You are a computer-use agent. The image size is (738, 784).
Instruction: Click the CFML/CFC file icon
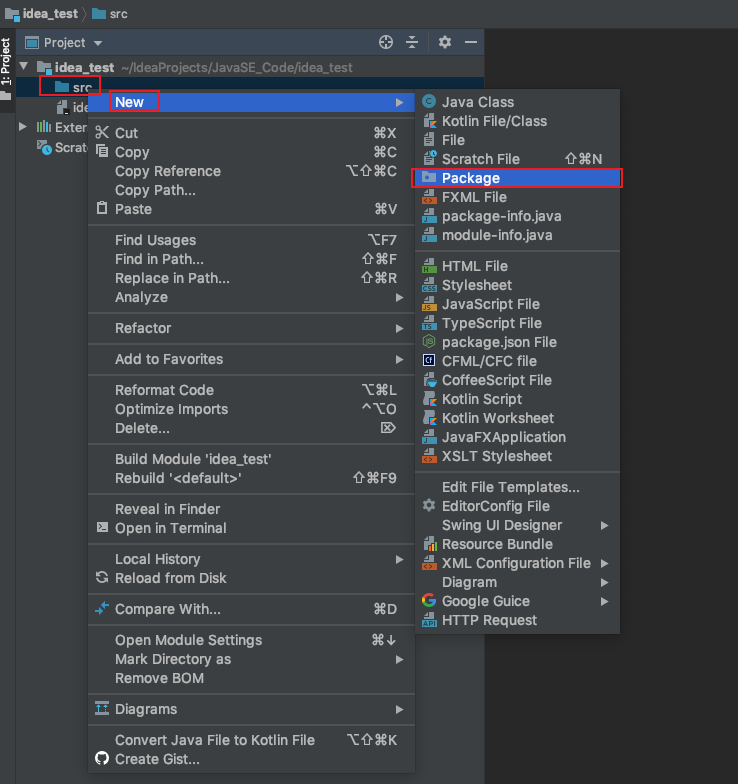click(429, 360)
